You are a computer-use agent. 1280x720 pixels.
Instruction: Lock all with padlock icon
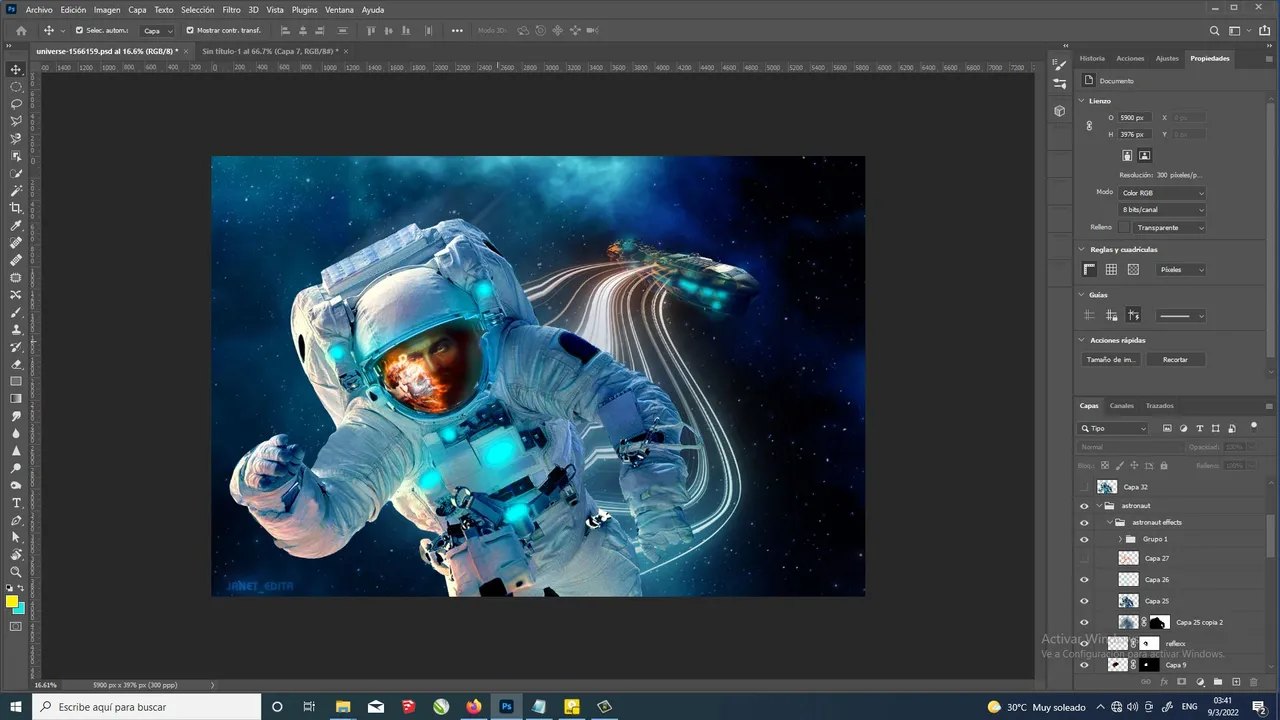click(x=1163, y=465)
